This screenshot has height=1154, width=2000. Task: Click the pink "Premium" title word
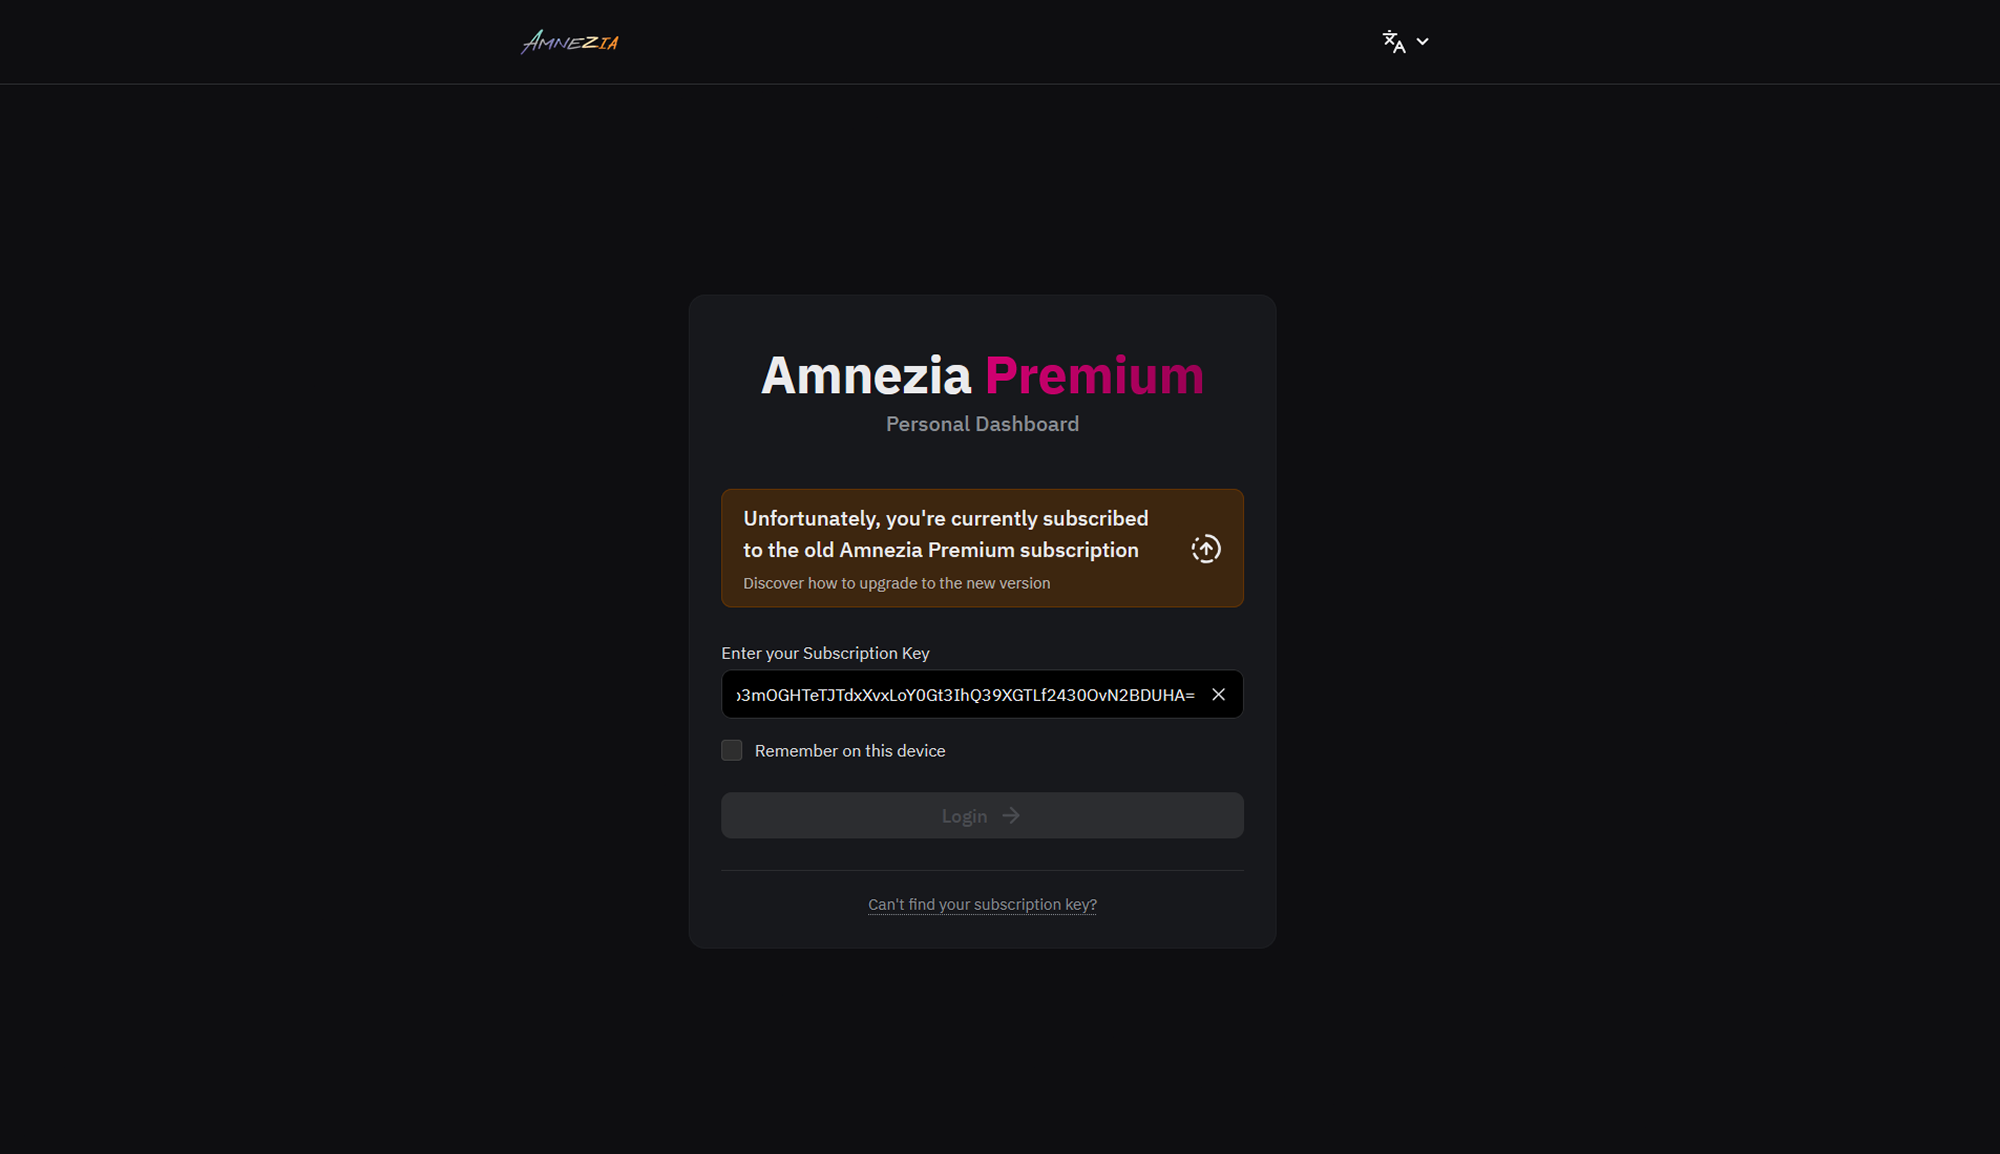1094,376
